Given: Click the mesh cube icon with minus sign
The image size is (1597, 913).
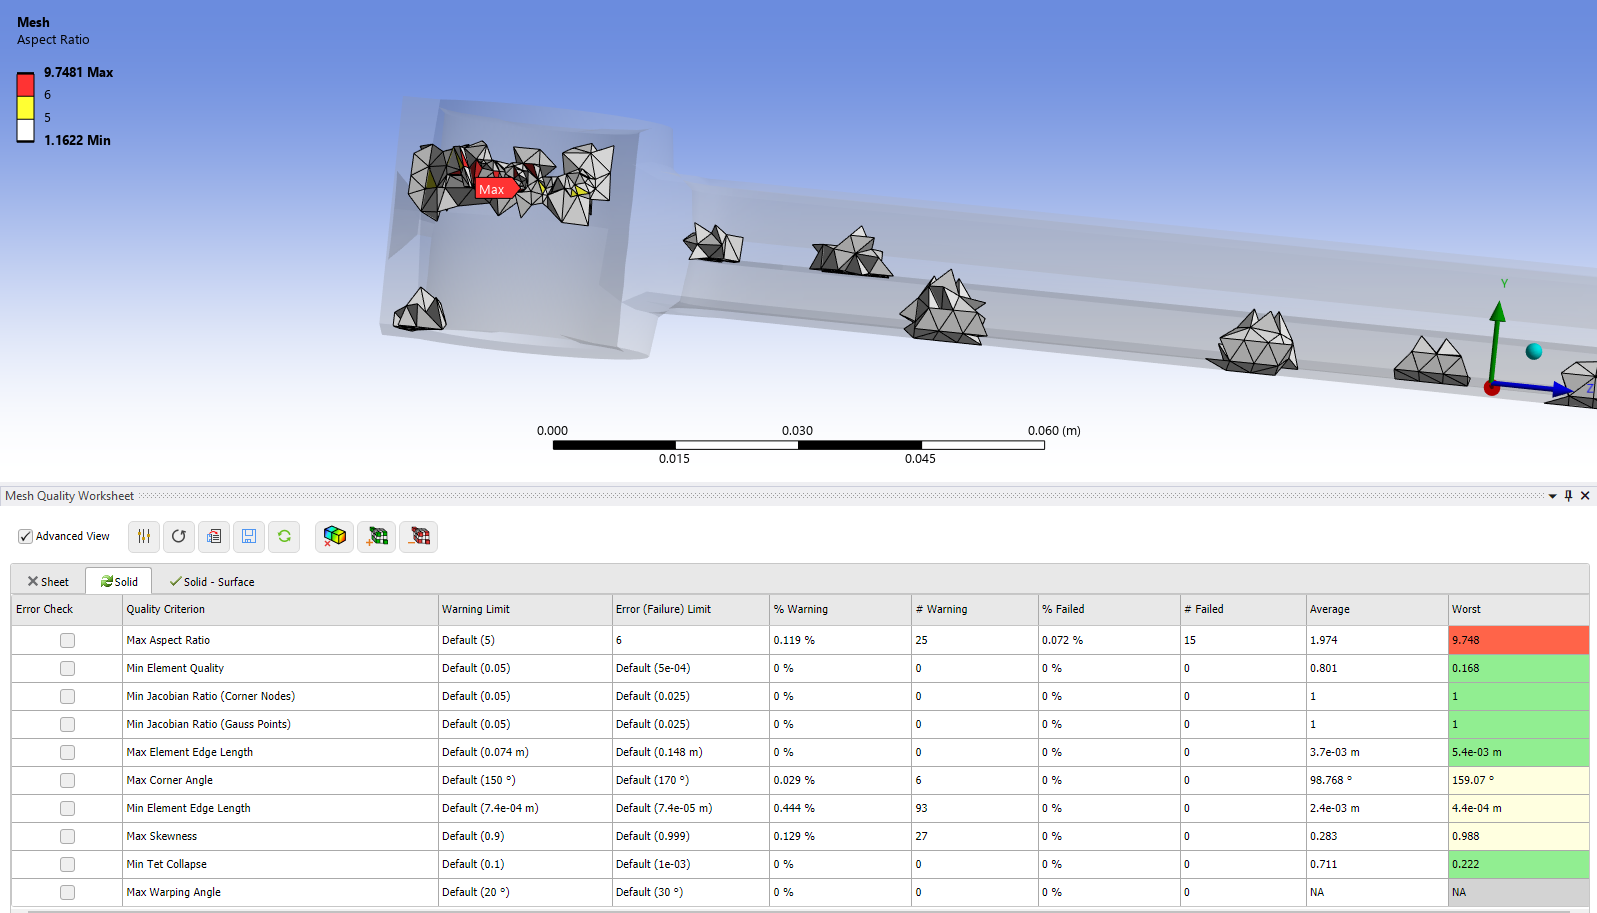Looking at the screenshot, I should [x=420, y=537].
